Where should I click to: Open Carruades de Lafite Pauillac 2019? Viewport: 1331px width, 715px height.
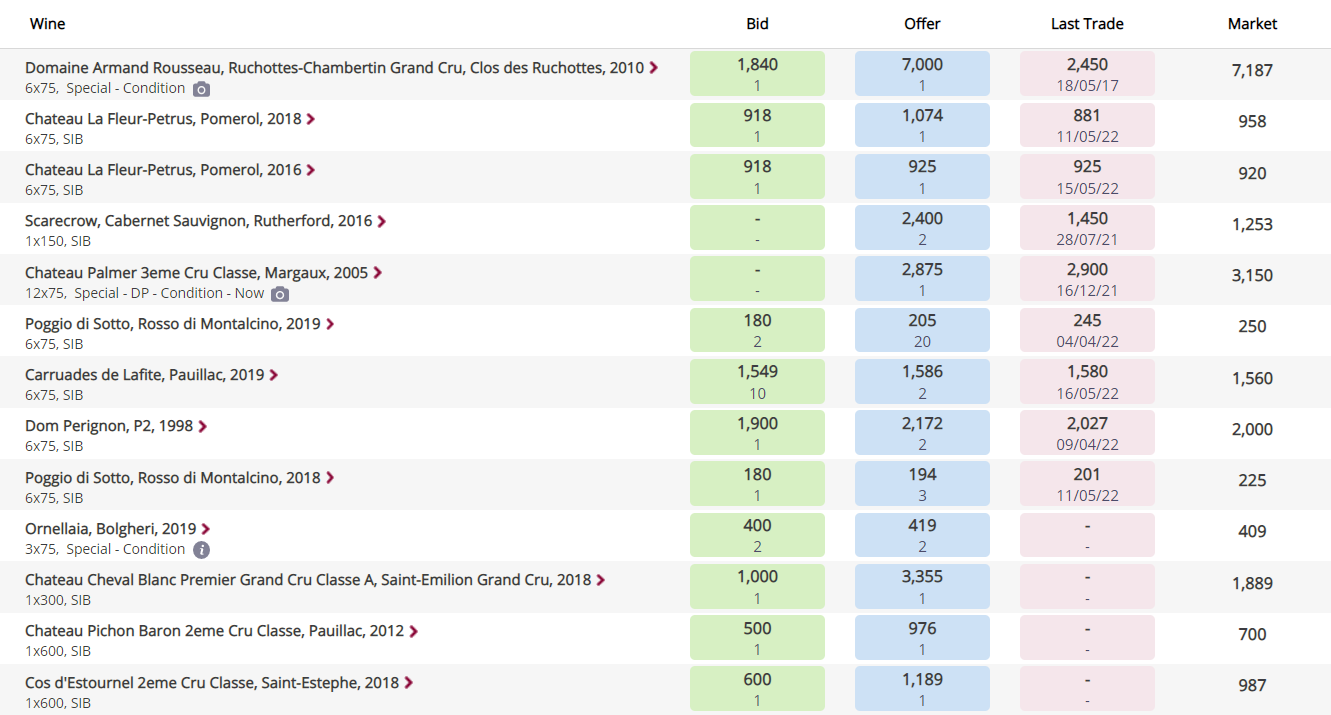(145, 375)
